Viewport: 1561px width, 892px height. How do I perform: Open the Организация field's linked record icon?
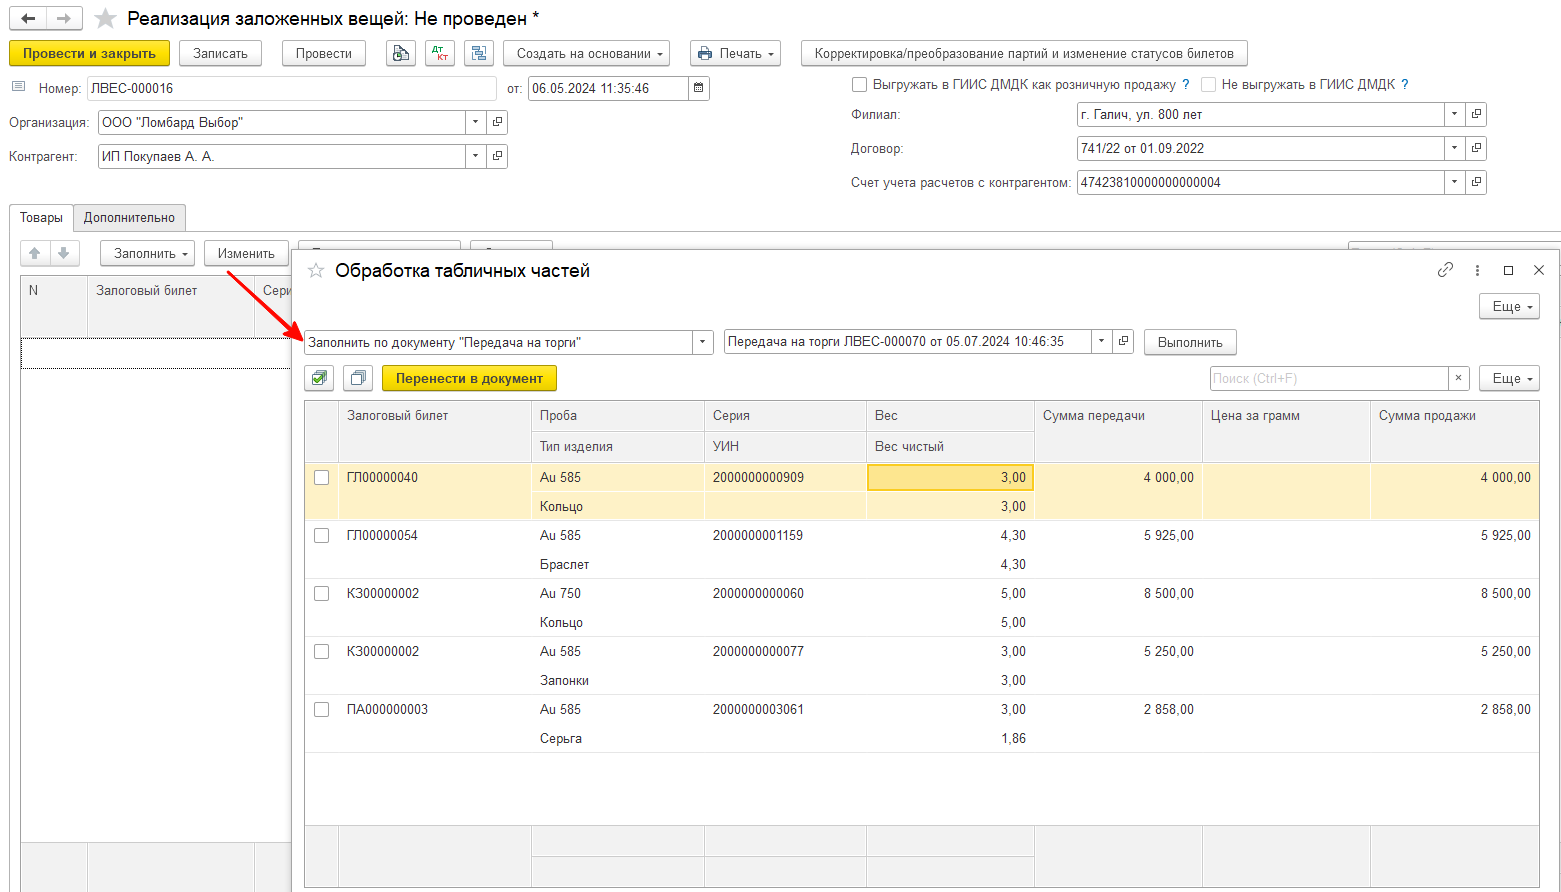(x=497, y=122)
